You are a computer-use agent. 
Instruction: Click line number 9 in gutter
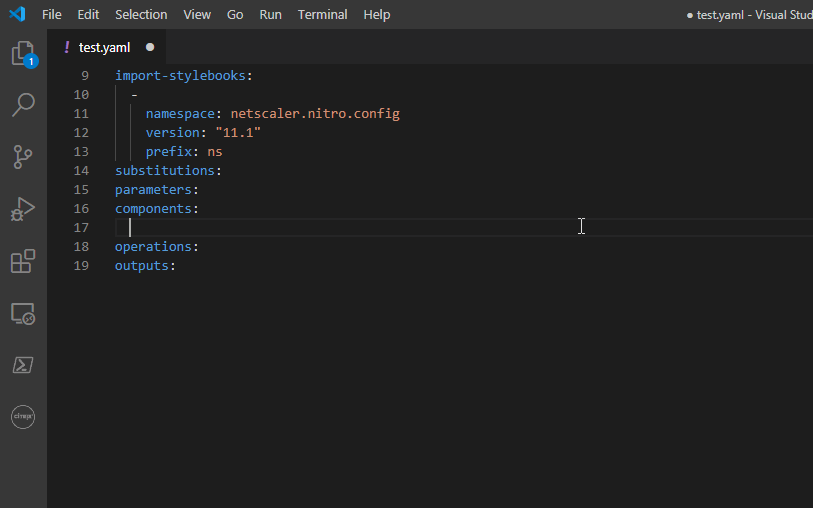point(85,76)
